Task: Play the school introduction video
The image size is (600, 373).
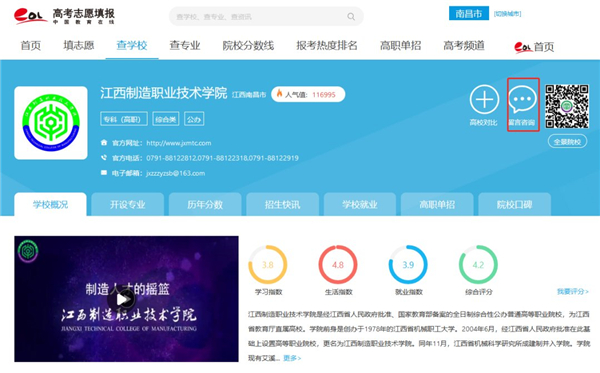Action: [122, 299]
